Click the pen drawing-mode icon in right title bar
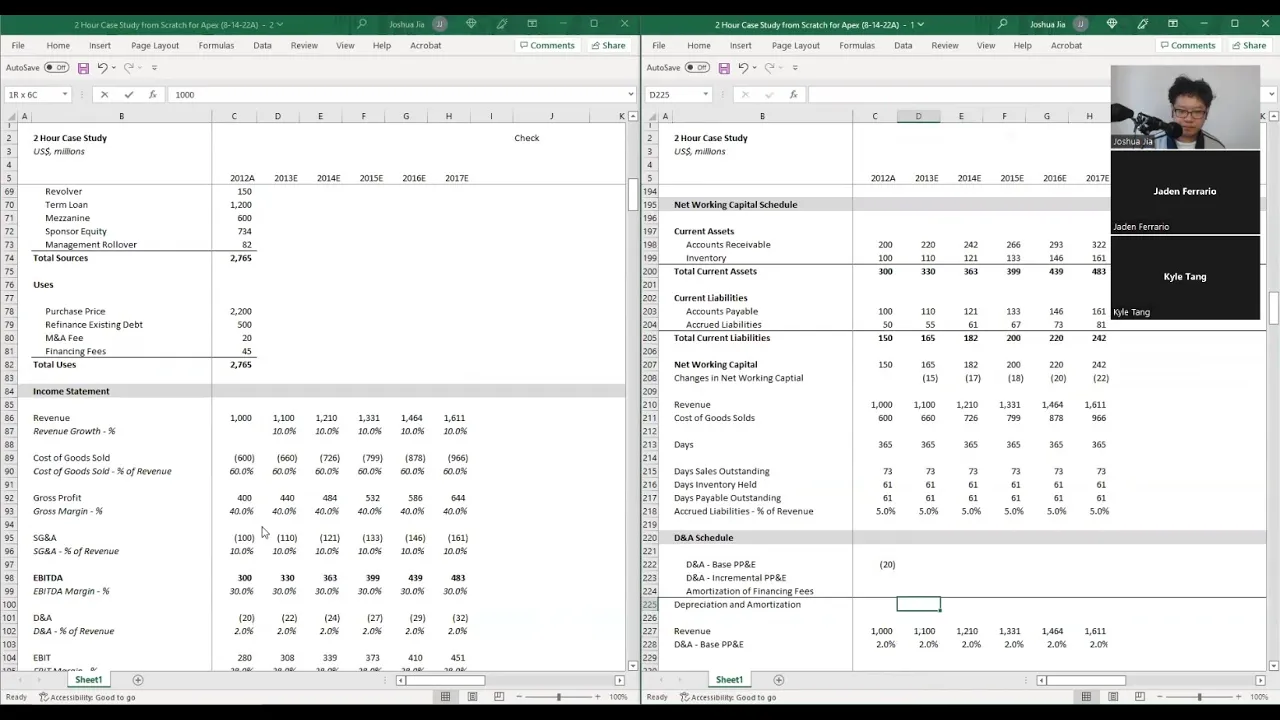This screenshot has height=720, width=1280. [x=1143, y=24]
